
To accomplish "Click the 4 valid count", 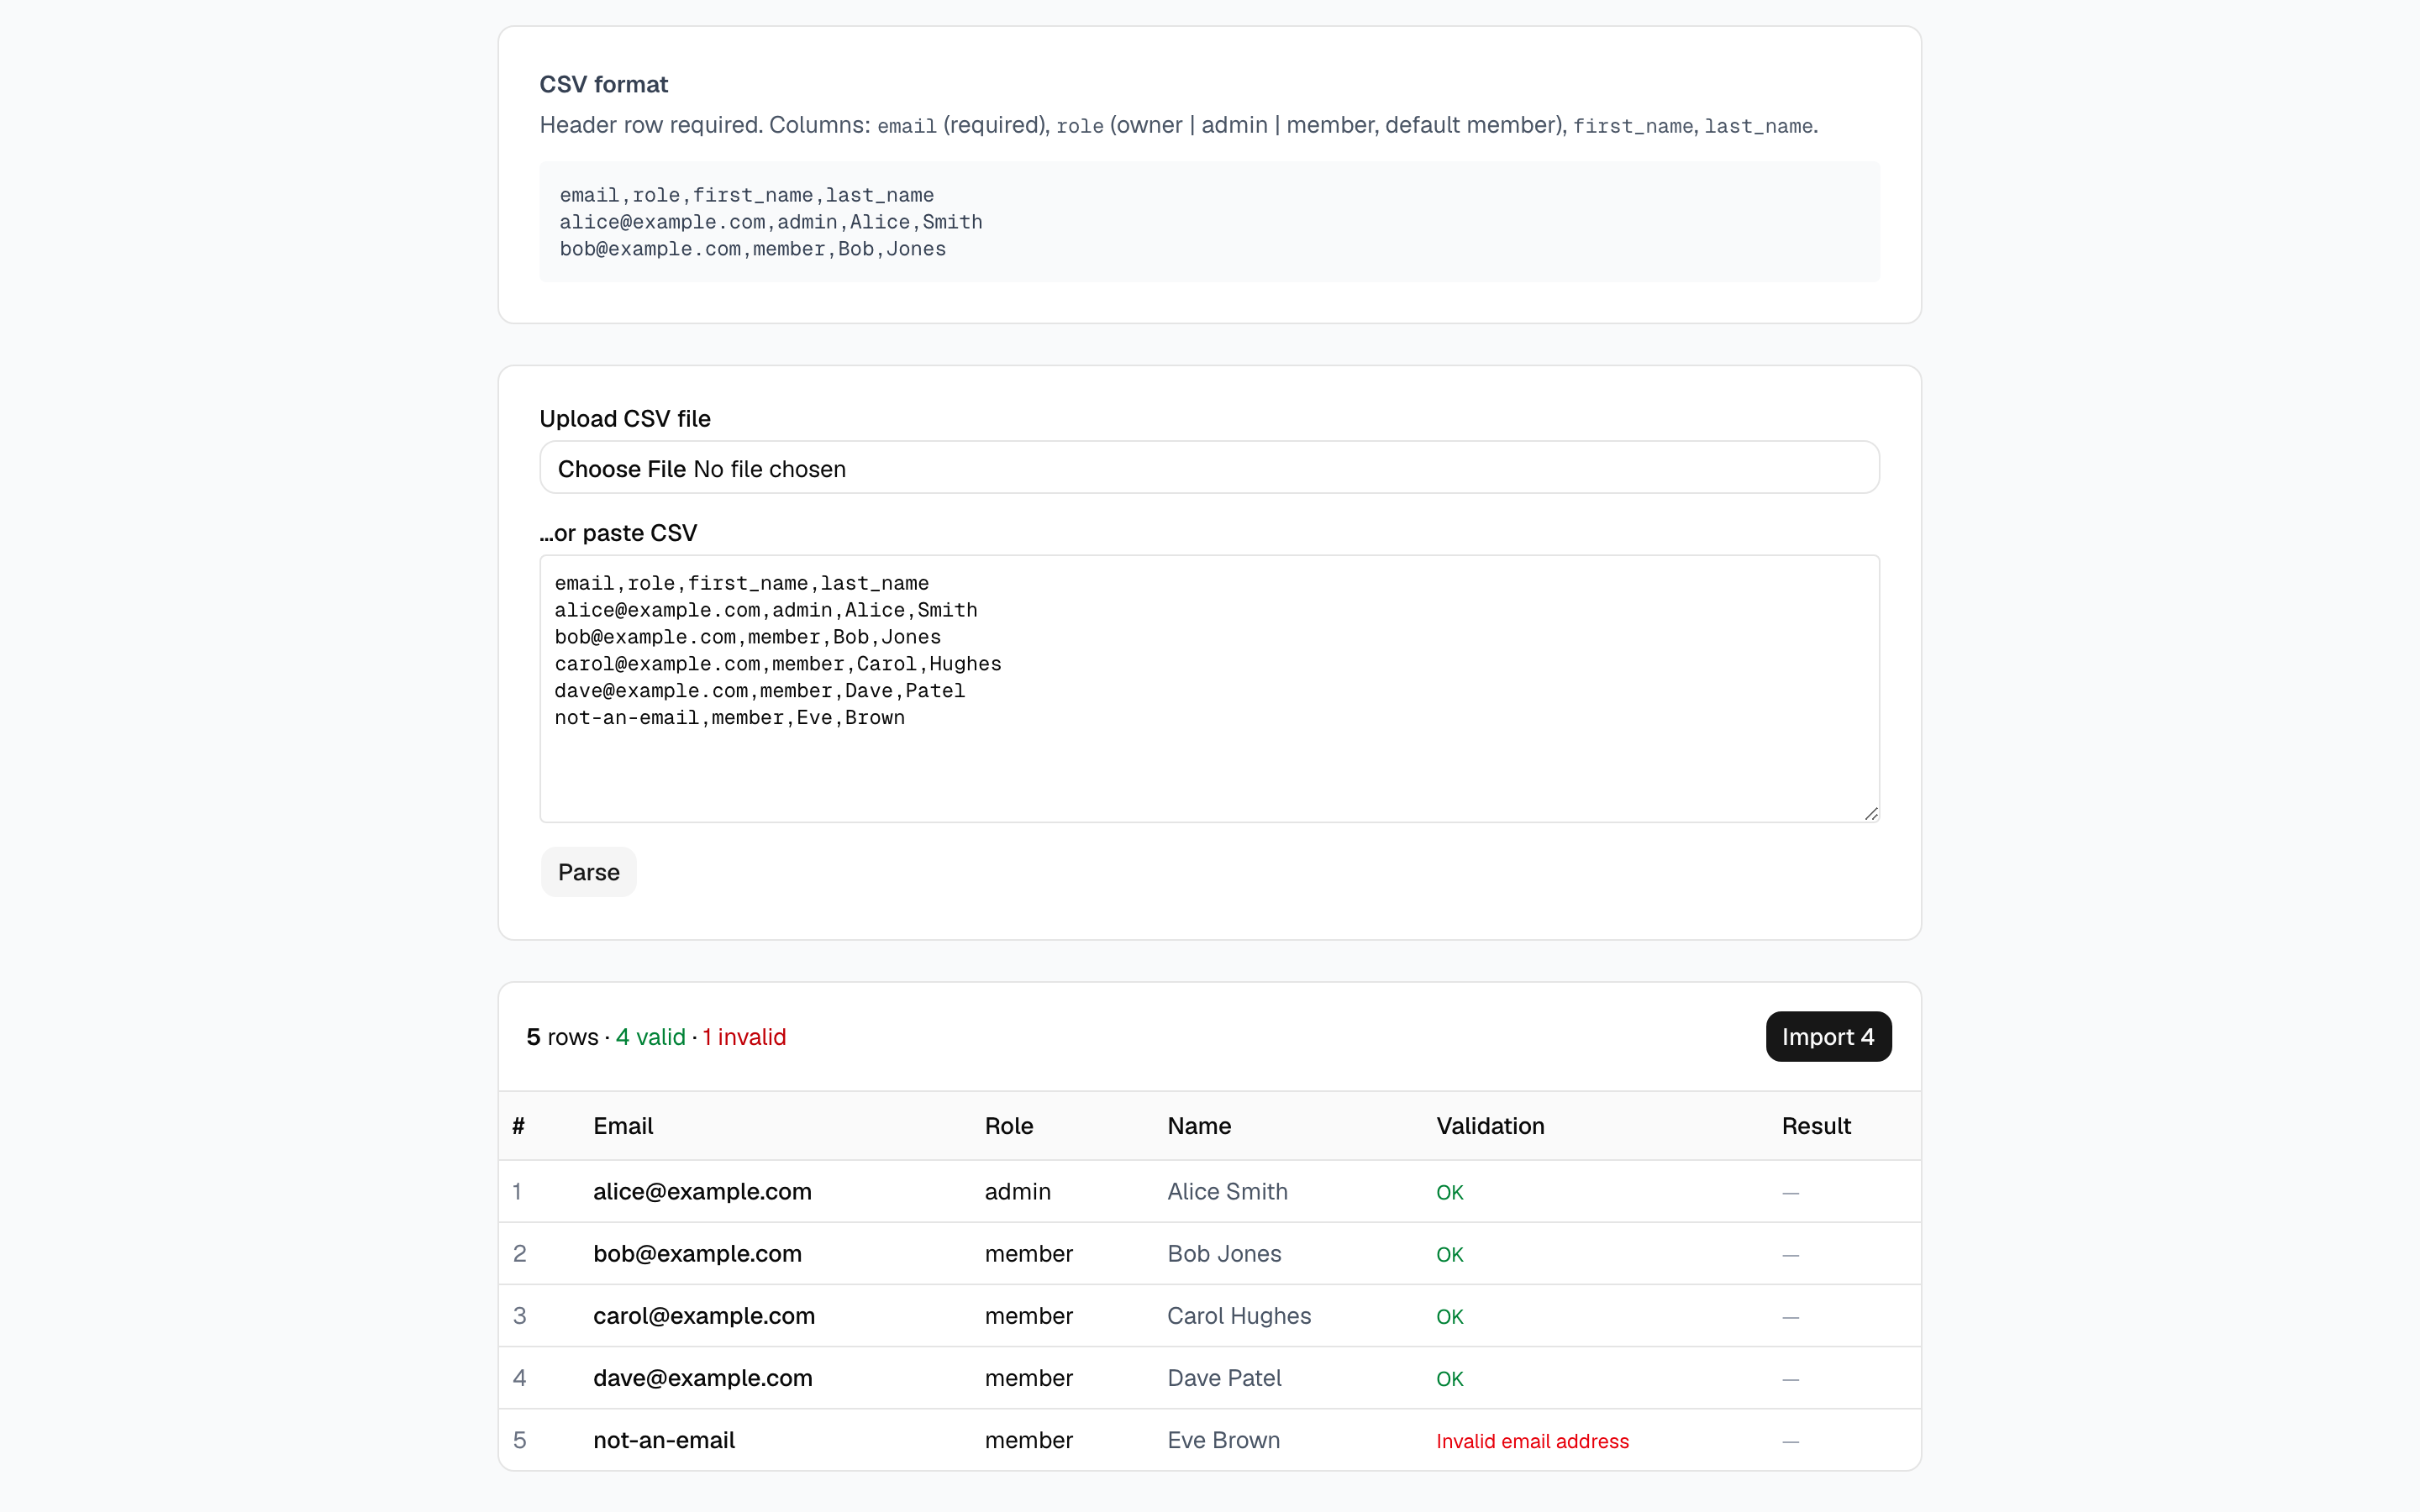I will click(x=650, y=1037).
